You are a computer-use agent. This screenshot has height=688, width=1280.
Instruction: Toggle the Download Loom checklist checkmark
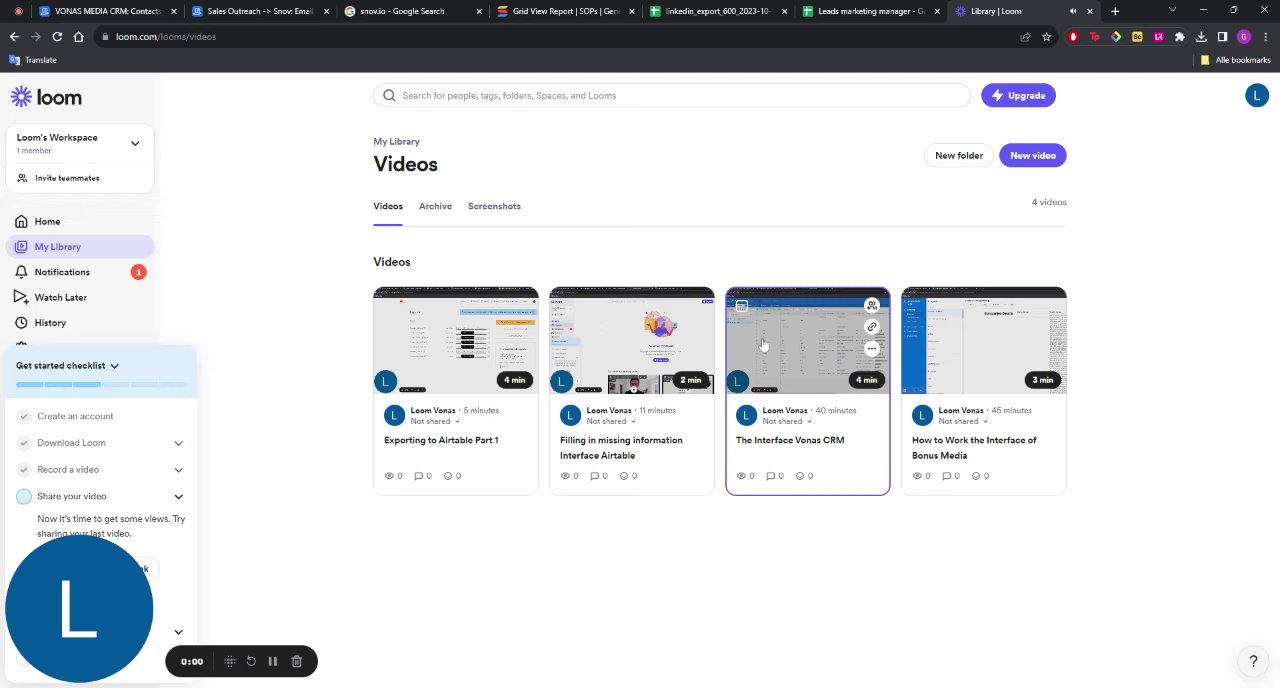(x=24, y=443)
